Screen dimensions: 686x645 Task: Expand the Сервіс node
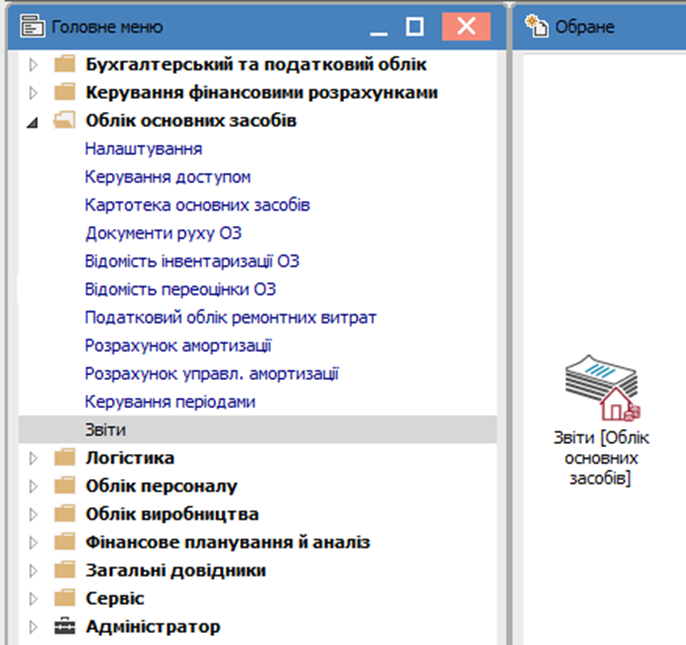click(33, 598)
